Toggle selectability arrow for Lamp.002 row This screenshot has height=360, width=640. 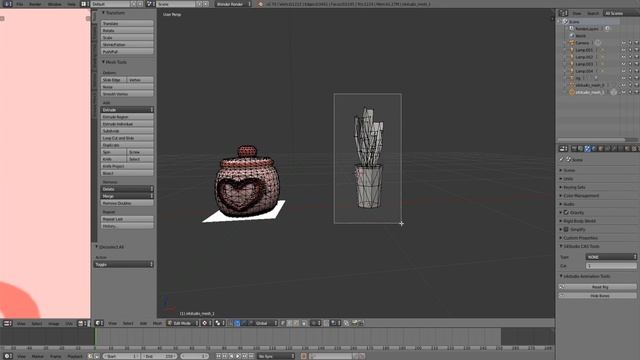630,57
